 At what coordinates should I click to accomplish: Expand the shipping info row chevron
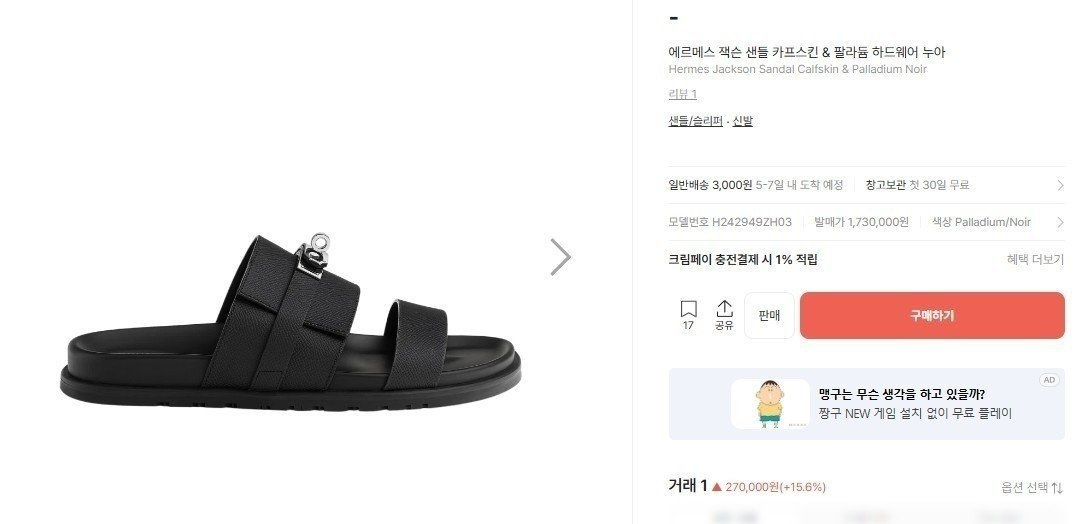(1060, 185)
